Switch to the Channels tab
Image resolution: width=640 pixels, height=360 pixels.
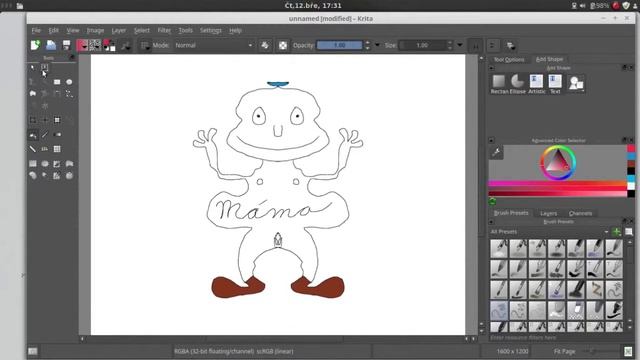tap(580, 213)
